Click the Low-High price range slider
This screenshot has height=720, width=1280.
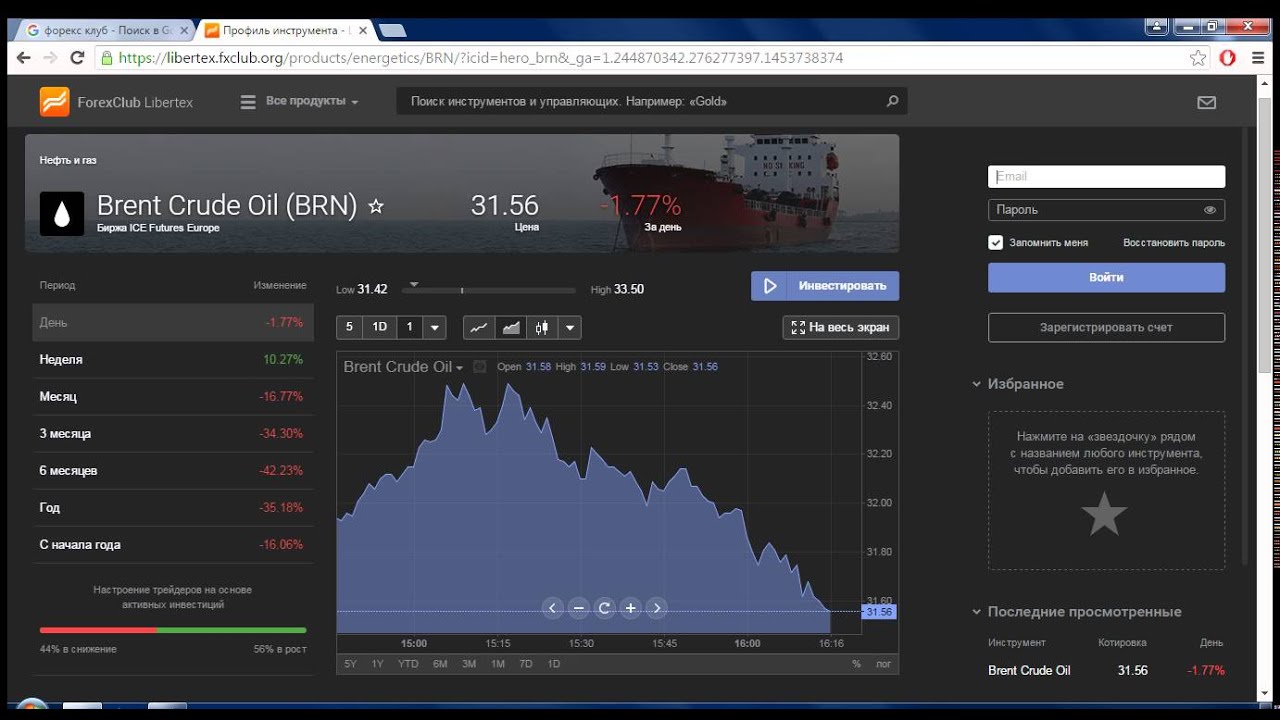coord(489,290)
